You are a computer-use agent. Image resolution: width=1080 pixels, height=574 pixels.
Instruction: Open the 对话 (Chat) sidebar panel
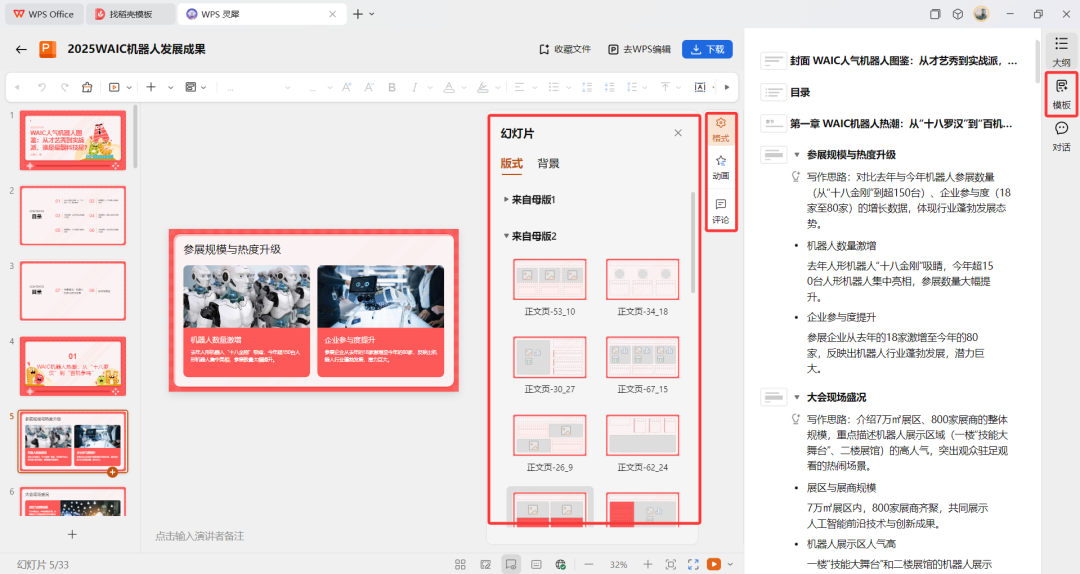(1061, 135)
